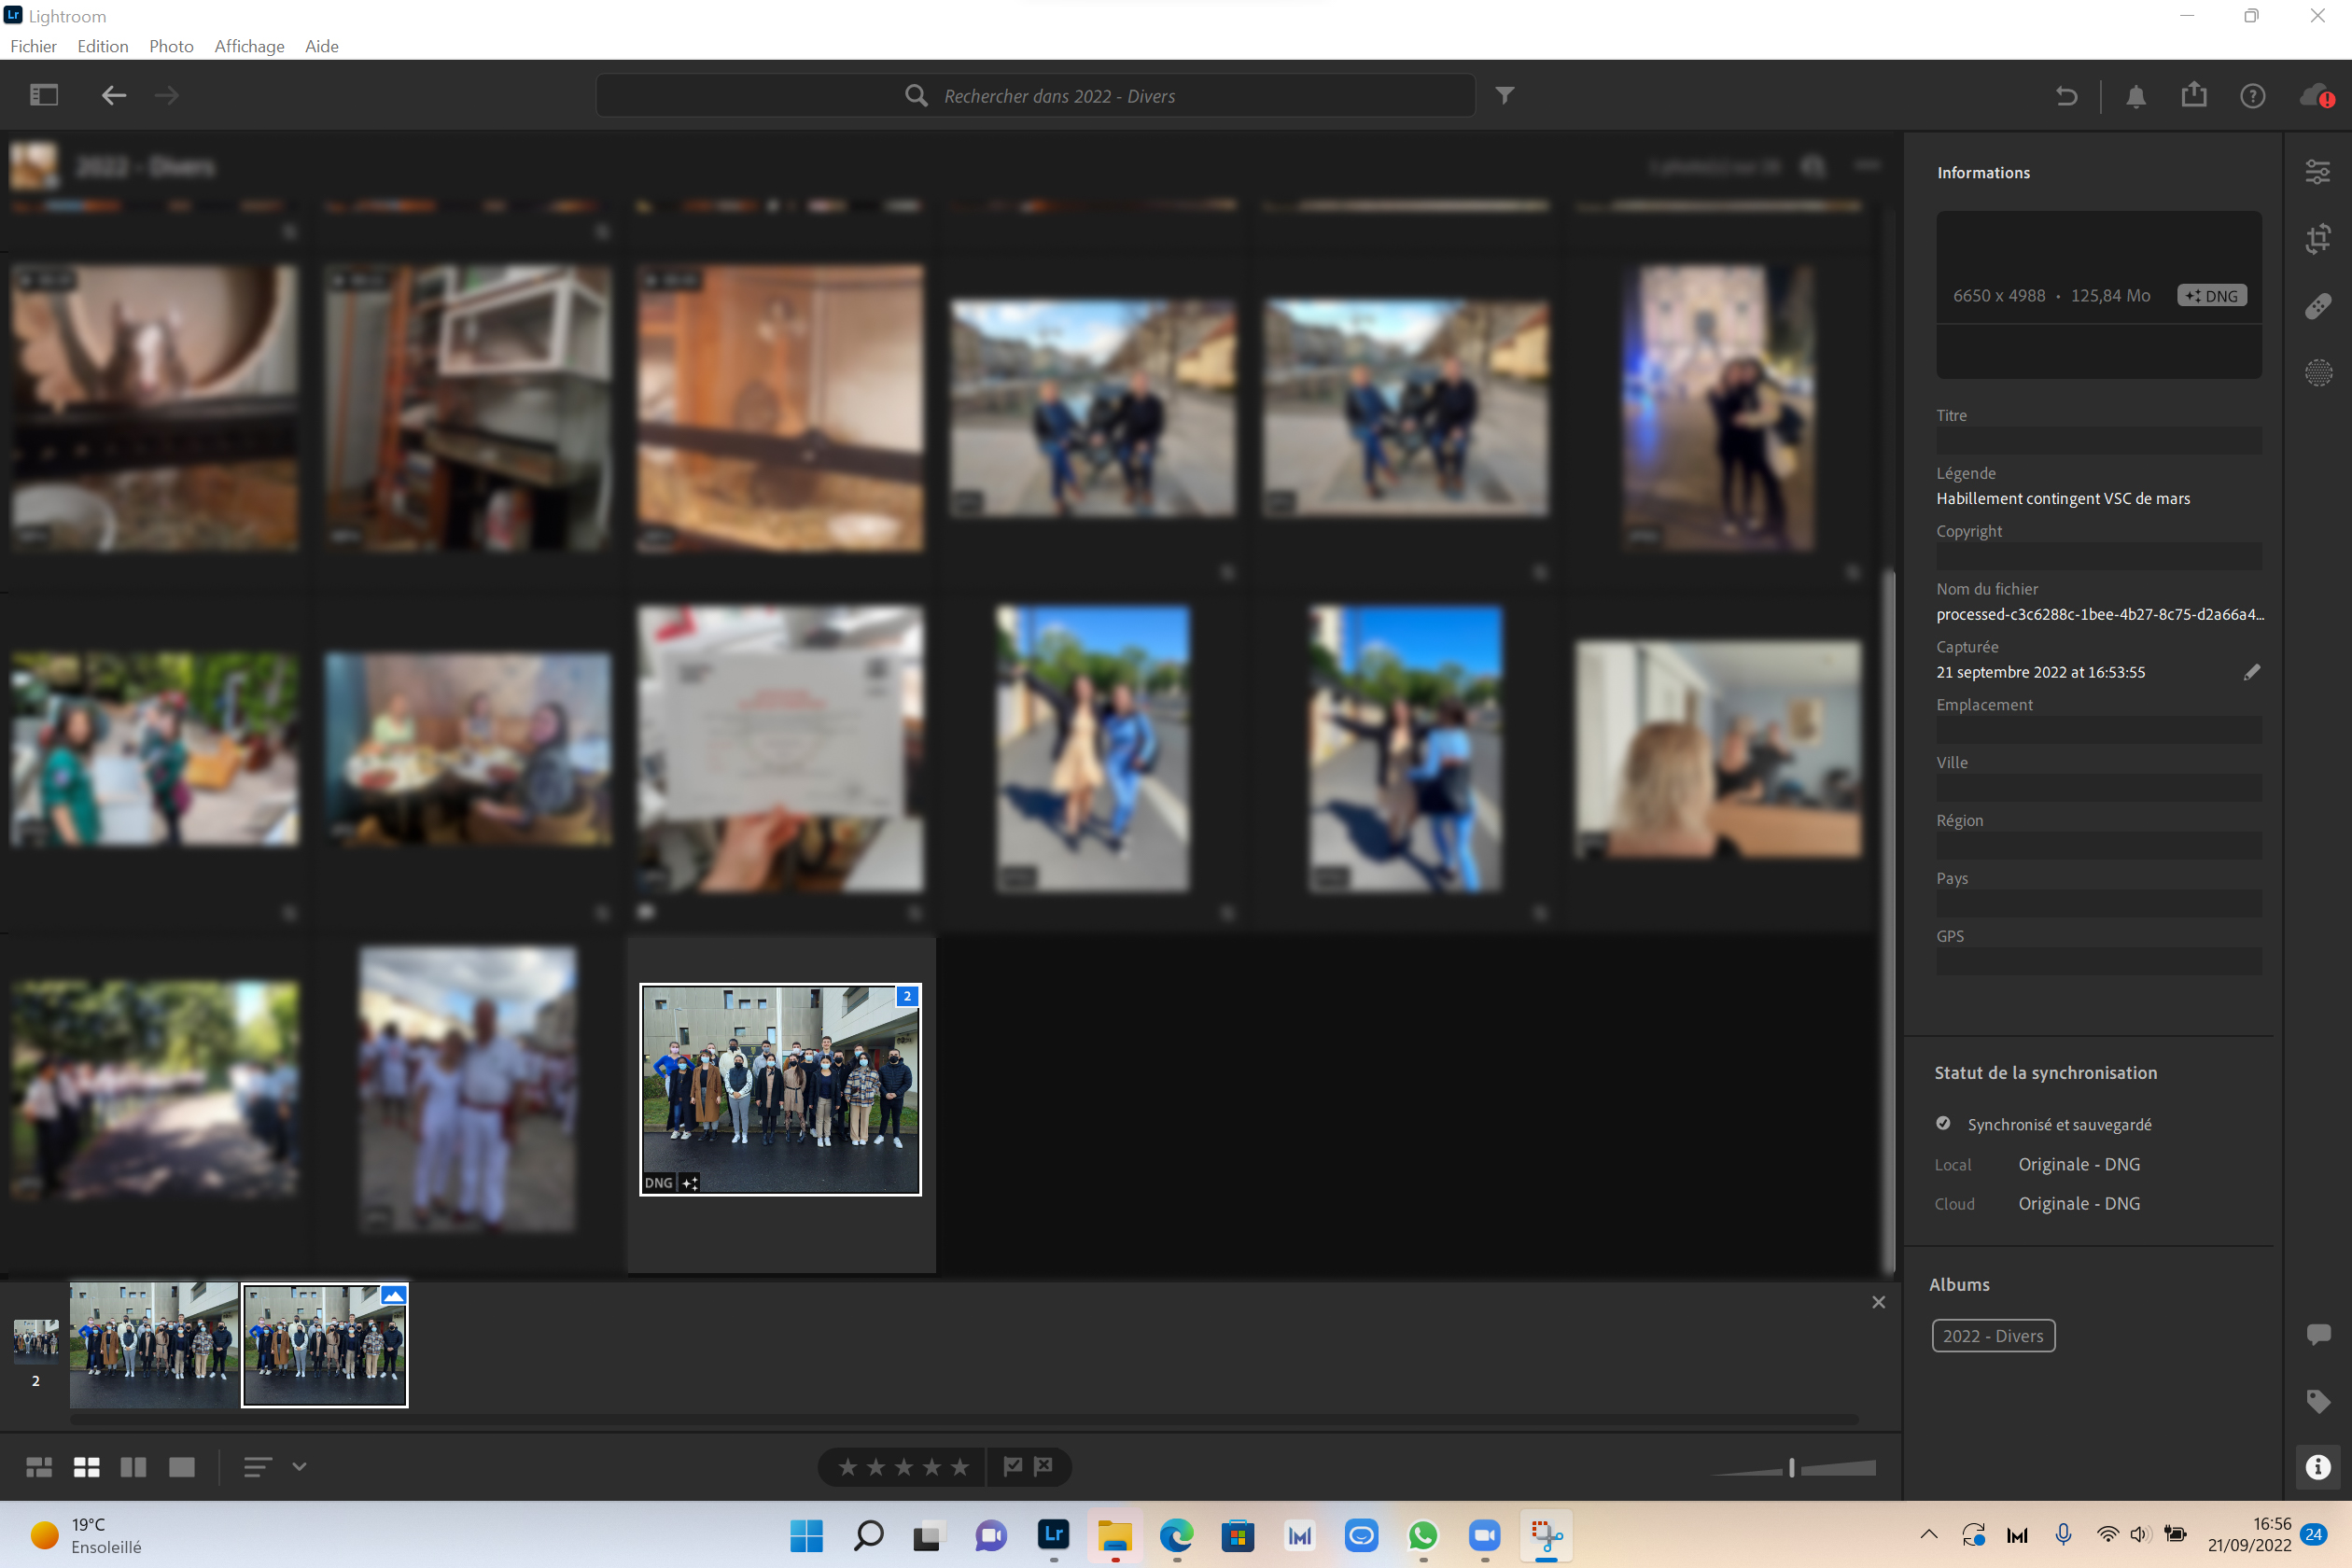Click the 2022 - Divers album tag

[1993, 1336]
